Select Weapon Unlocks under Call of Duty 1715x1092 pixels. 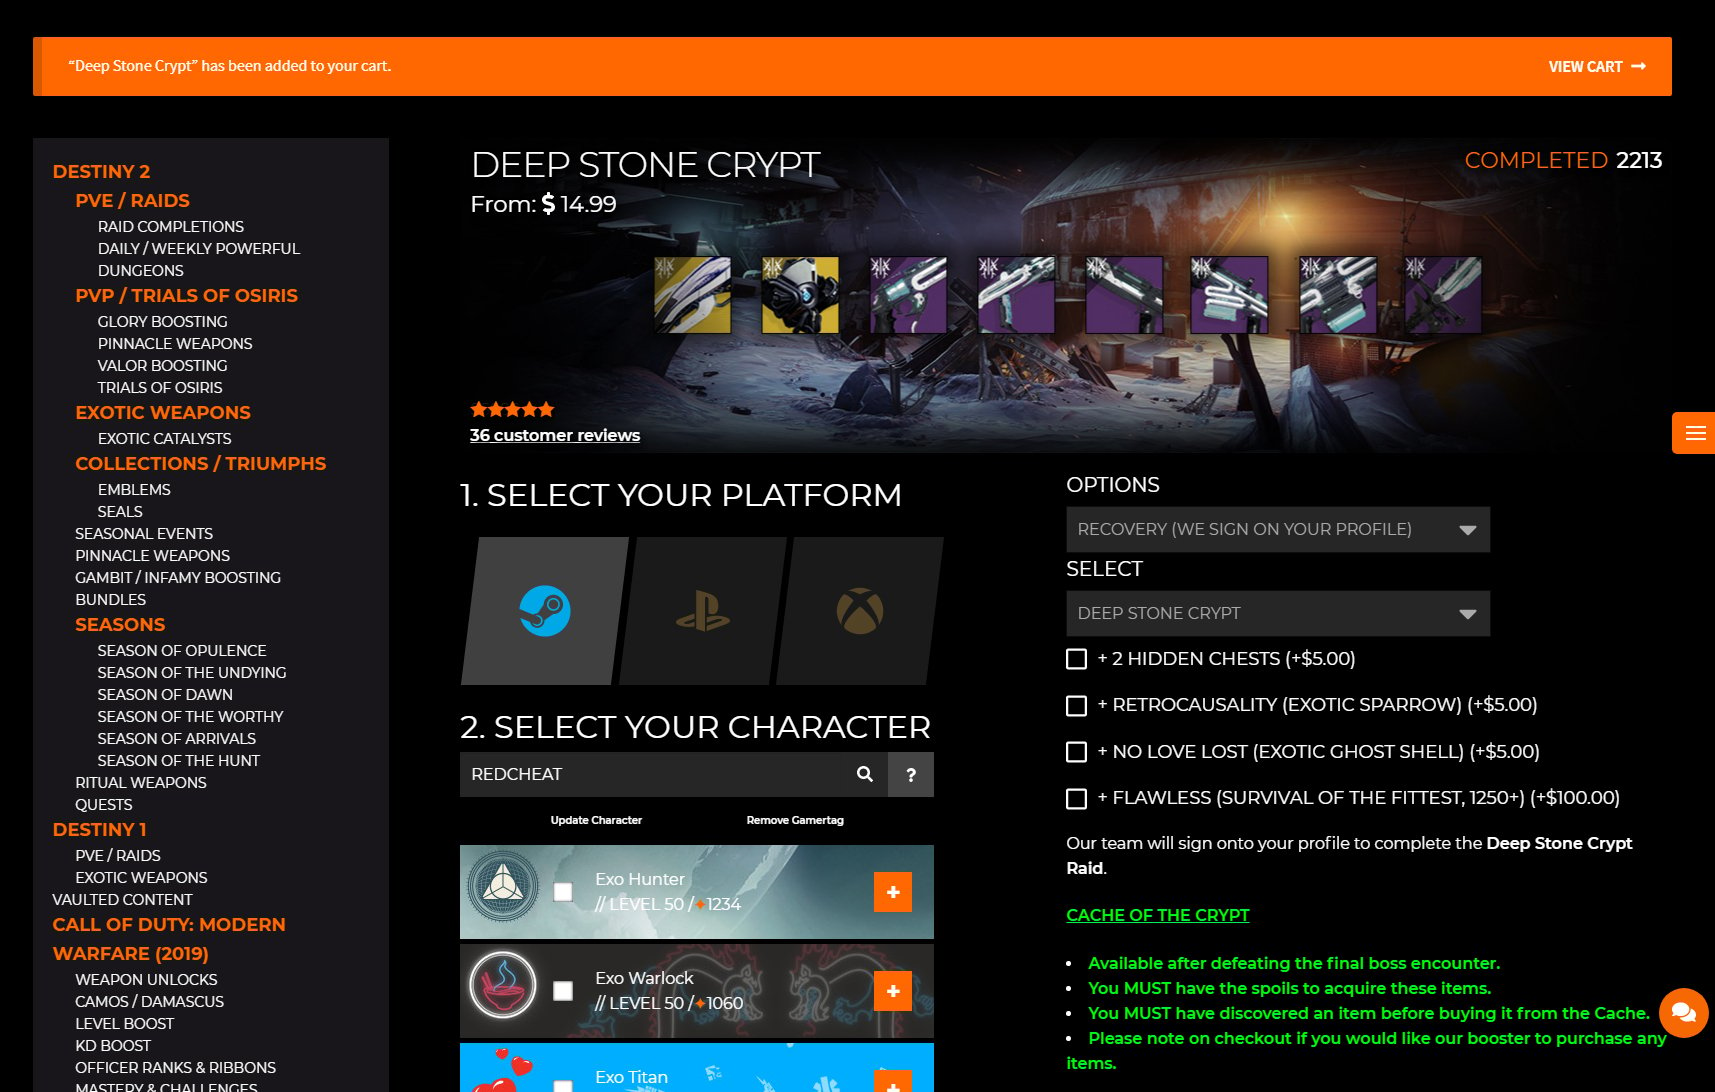tap(146, 980)
